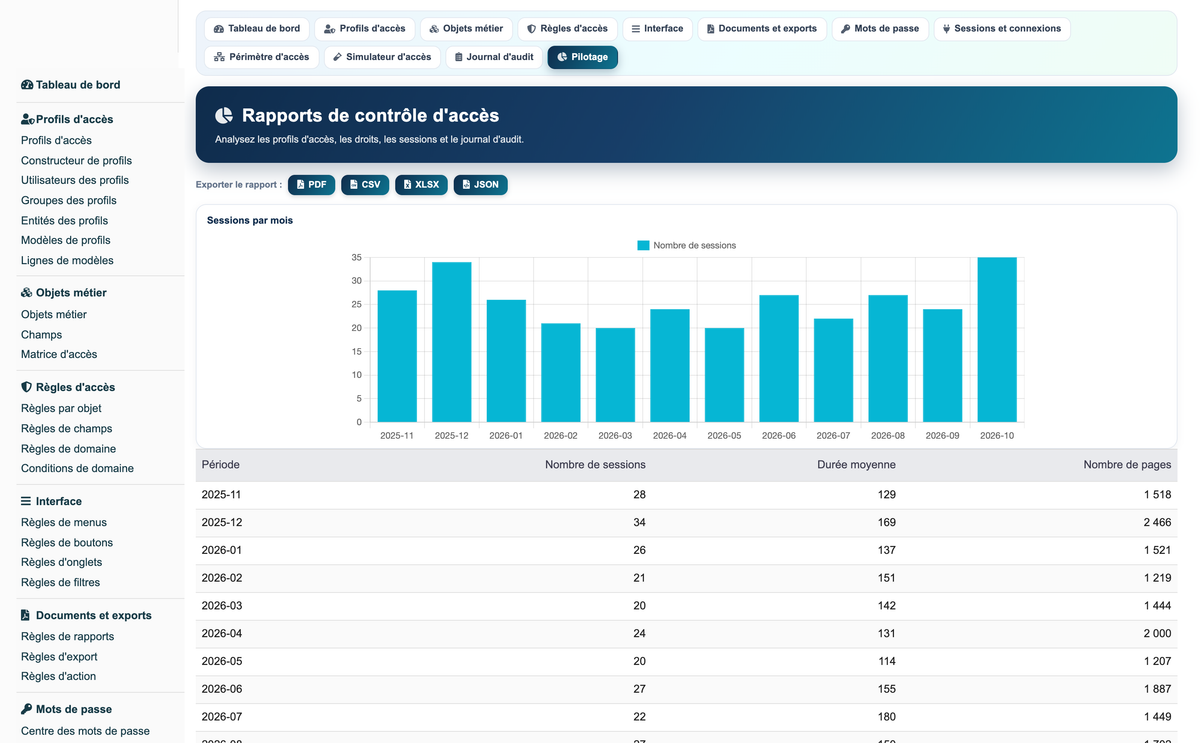1200x743 pixels.
Task: Click the icon on the Simulateur d'accès tab
Action: [338, 57]
